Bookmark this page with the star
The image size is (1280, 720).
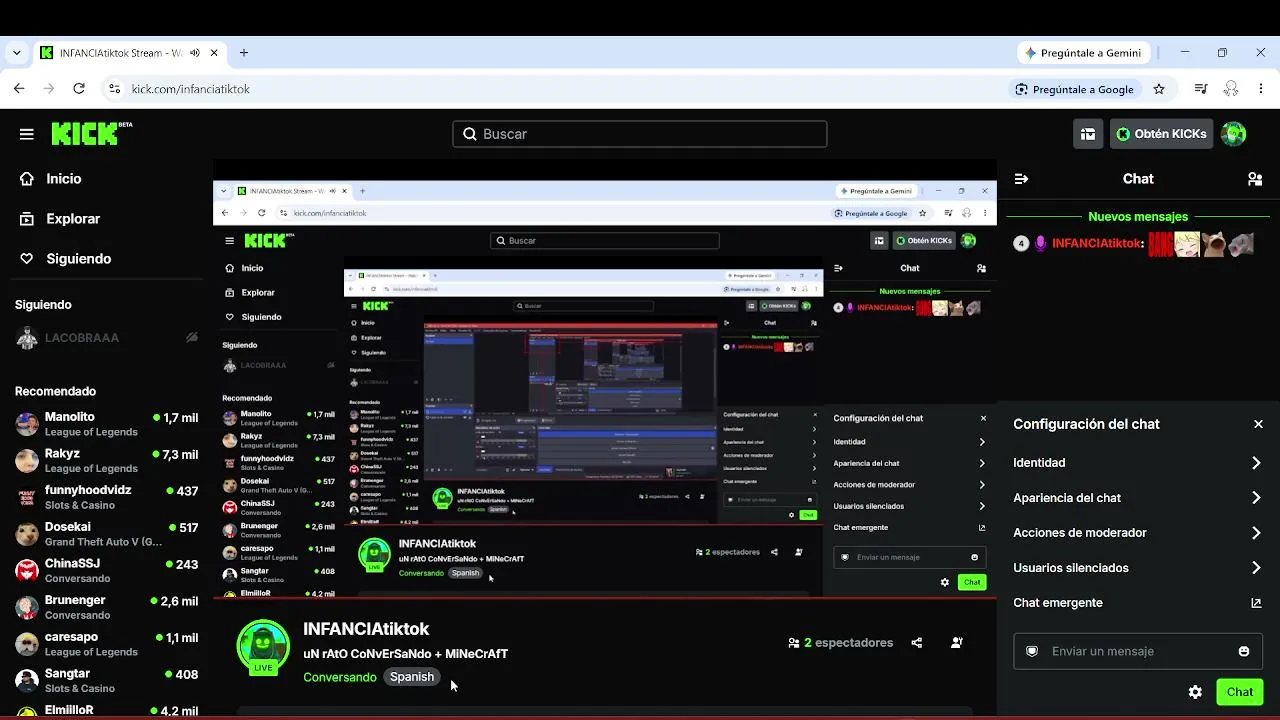pyautogui.click(x=1159, y=89)
